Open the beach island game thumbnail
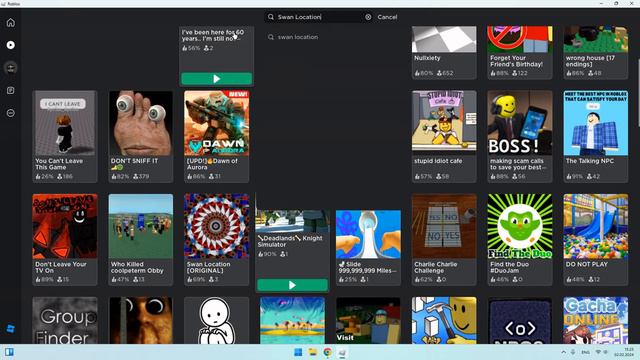 (292, 320)
